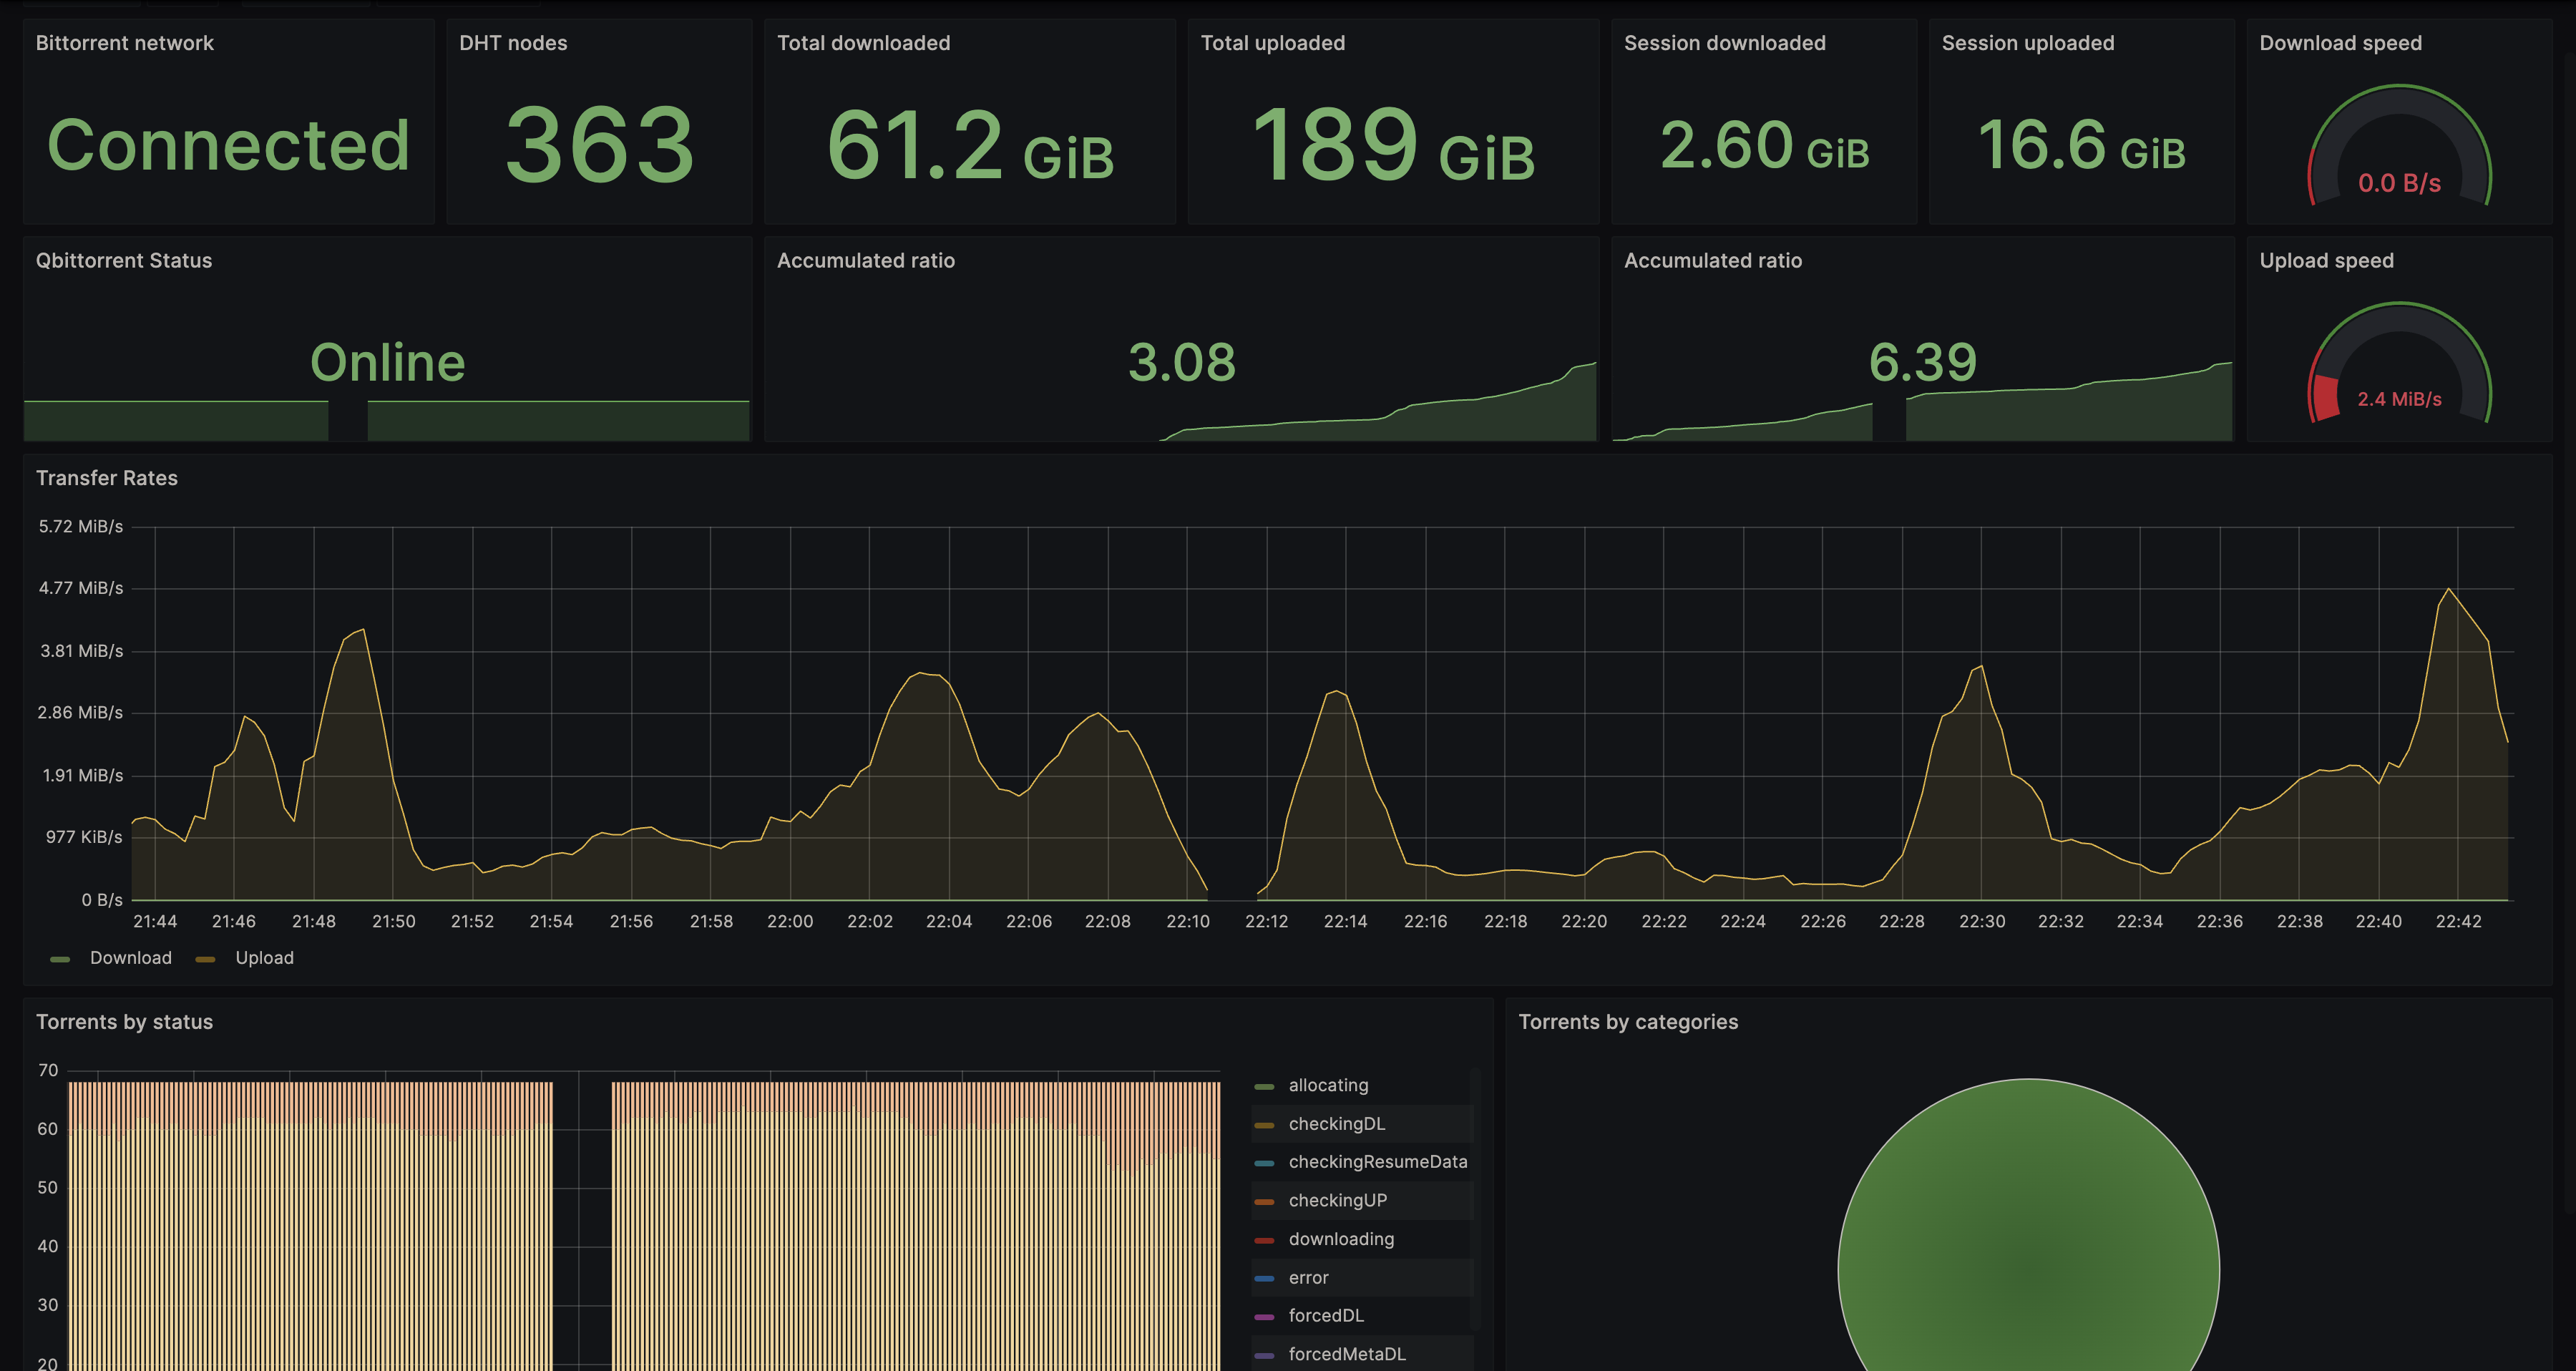
Task: Toggle the forcedMetaDL legend entry
Action: (x=1346, y=1354)
